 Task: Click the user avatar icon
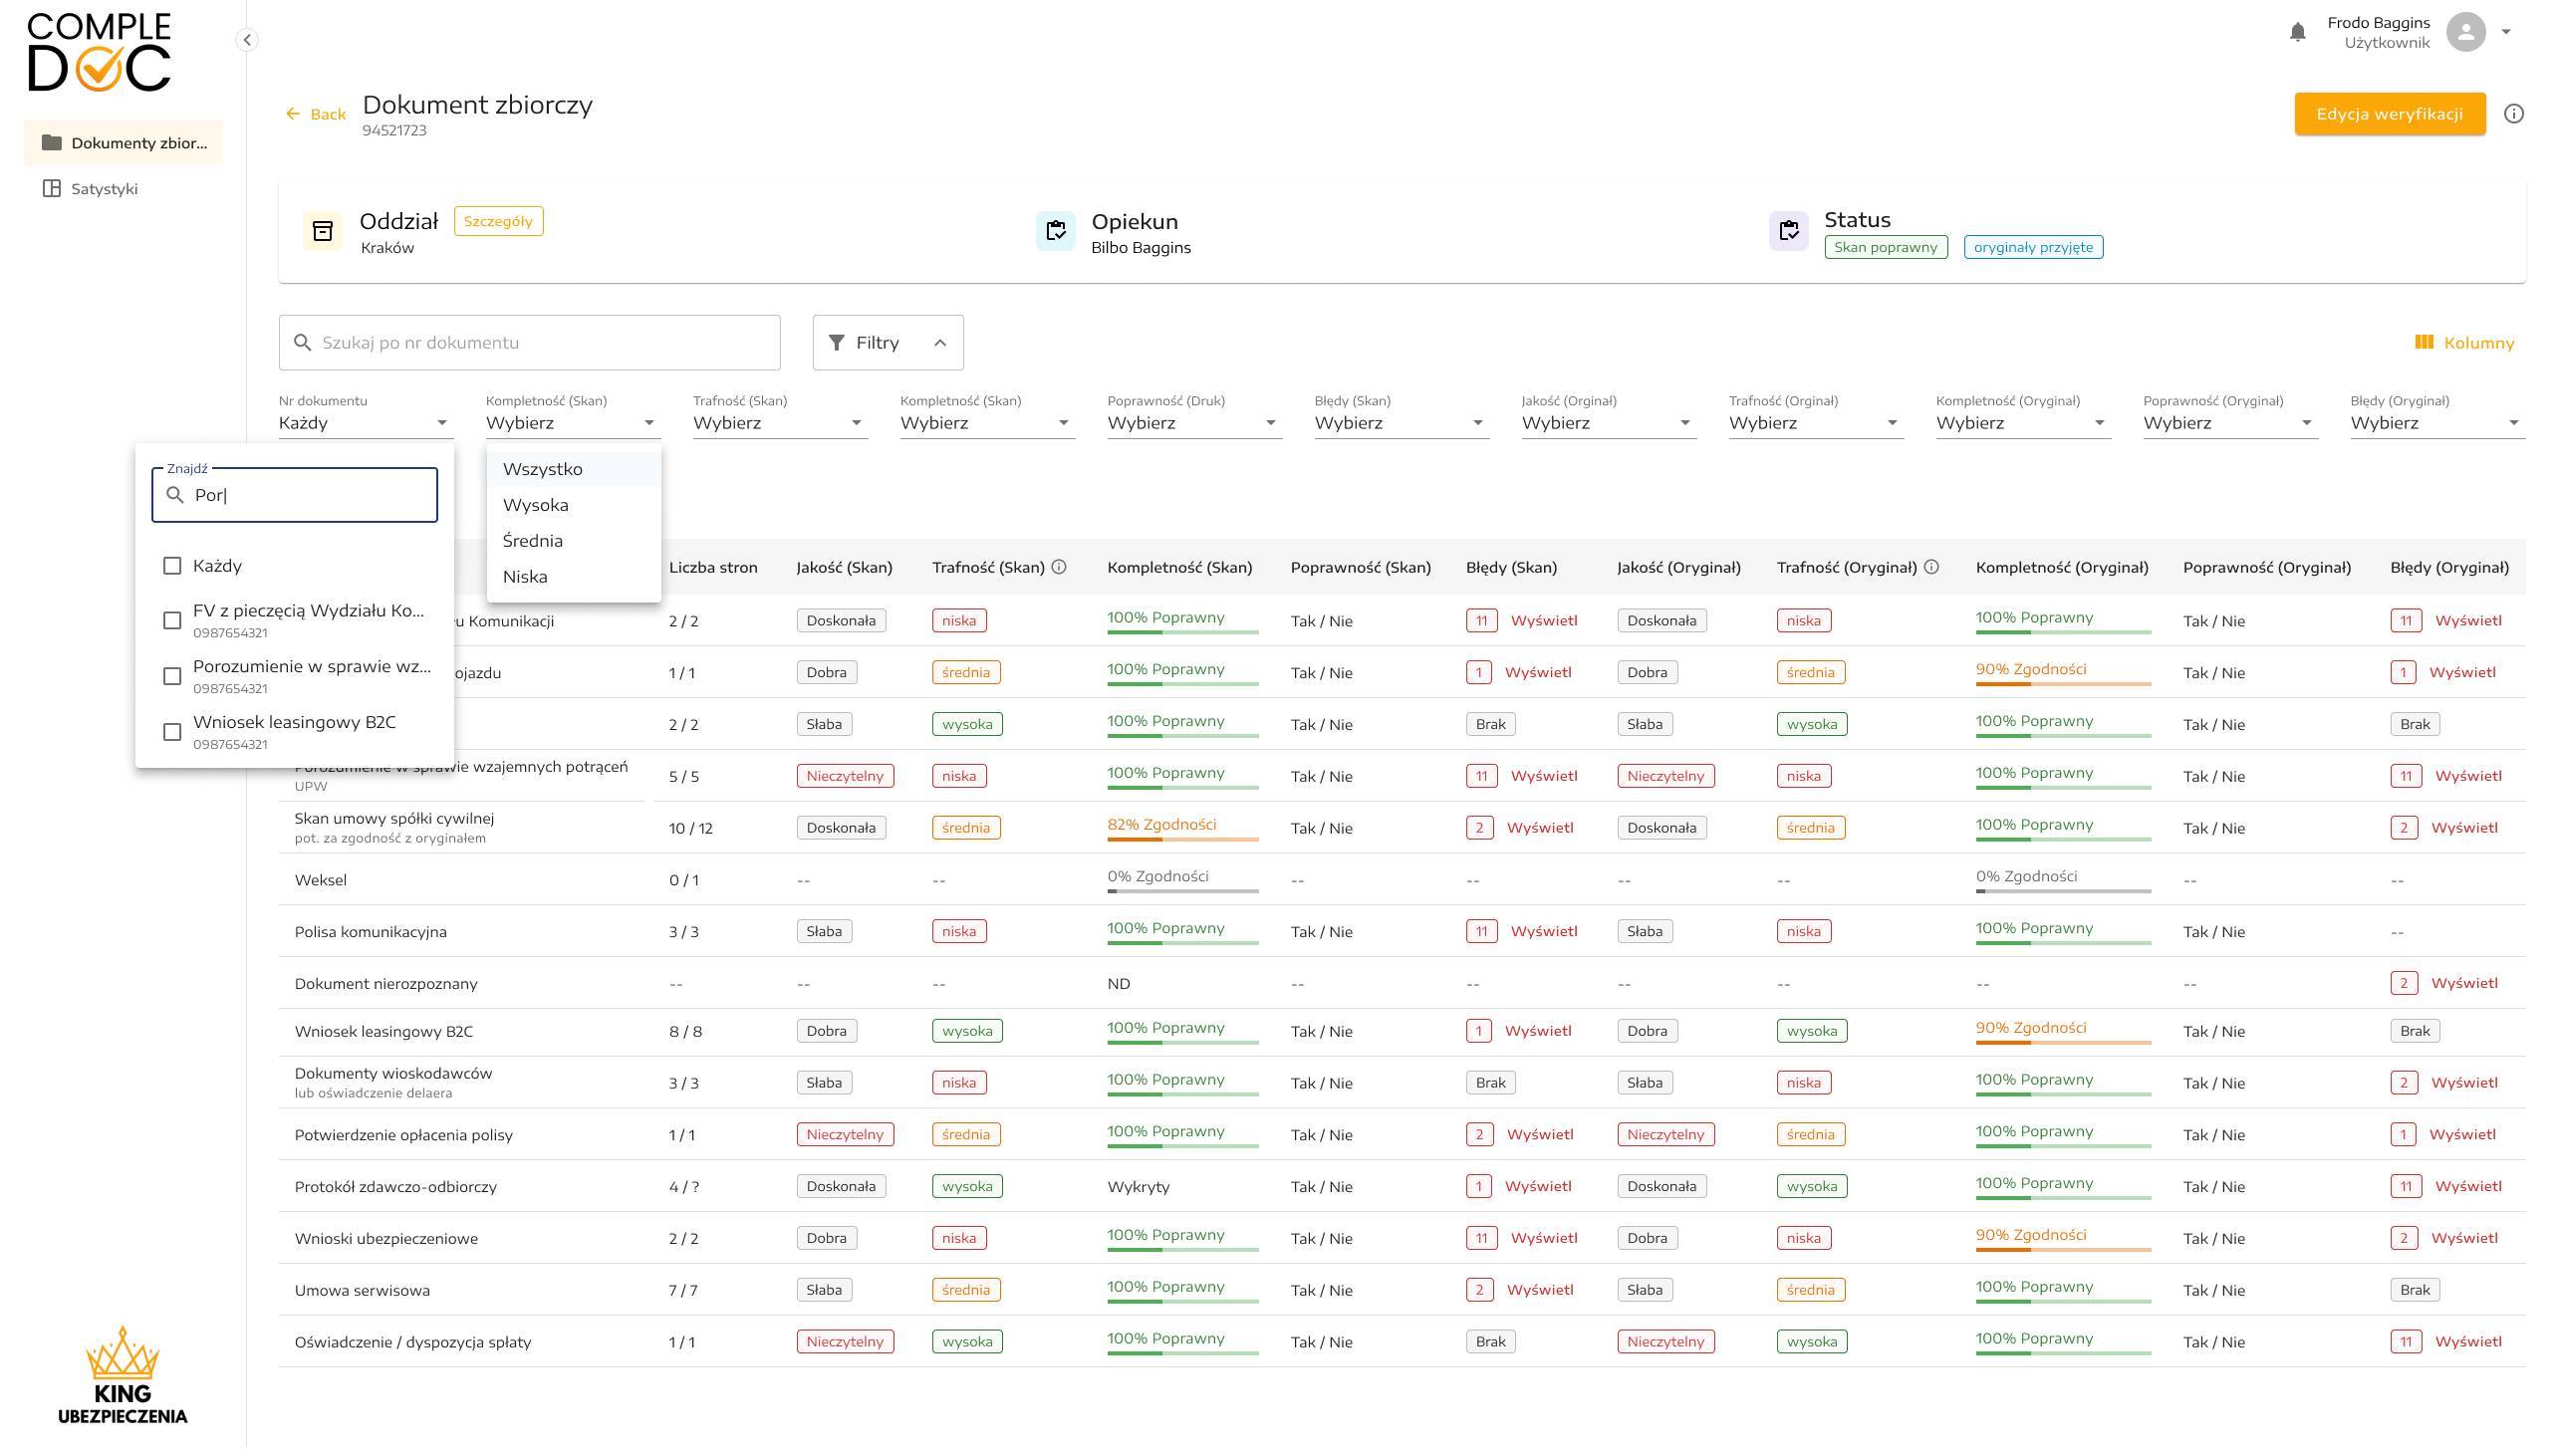click(2465, 32)
